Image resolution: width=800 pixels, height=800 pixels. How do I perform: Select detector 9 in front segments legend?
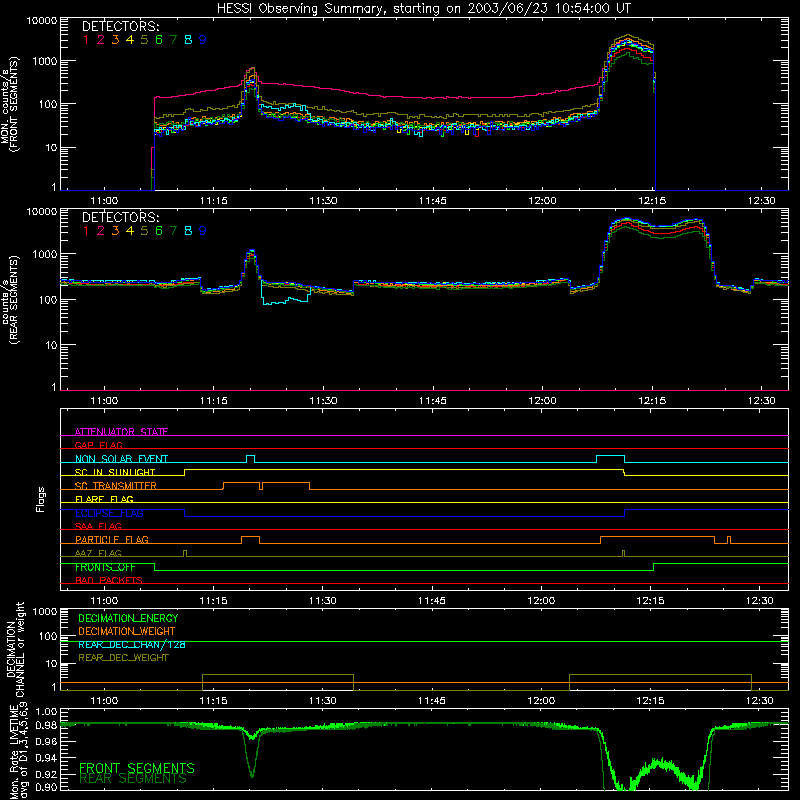[x=203, y=40]
